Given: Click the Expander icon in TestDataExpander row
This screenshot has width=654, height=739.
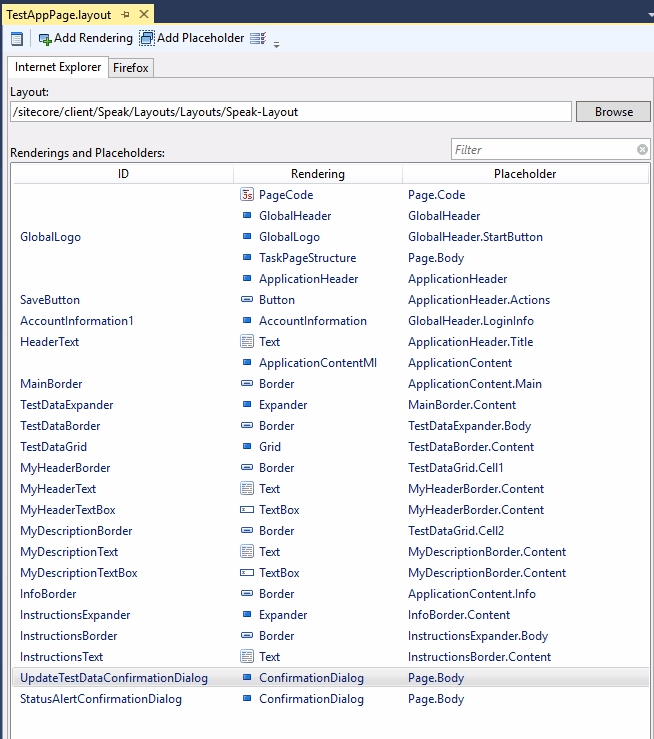Looking at the screenshot, I should pos(247,404).
